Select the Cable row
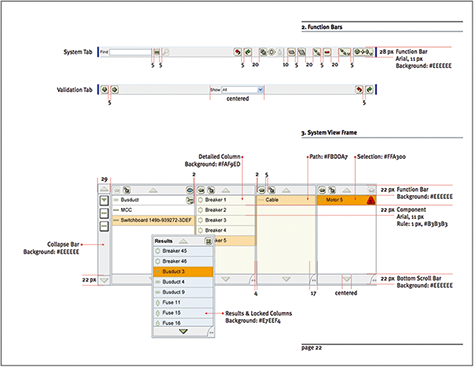Viewport: 474px width, 367px height. pos(286,200)
